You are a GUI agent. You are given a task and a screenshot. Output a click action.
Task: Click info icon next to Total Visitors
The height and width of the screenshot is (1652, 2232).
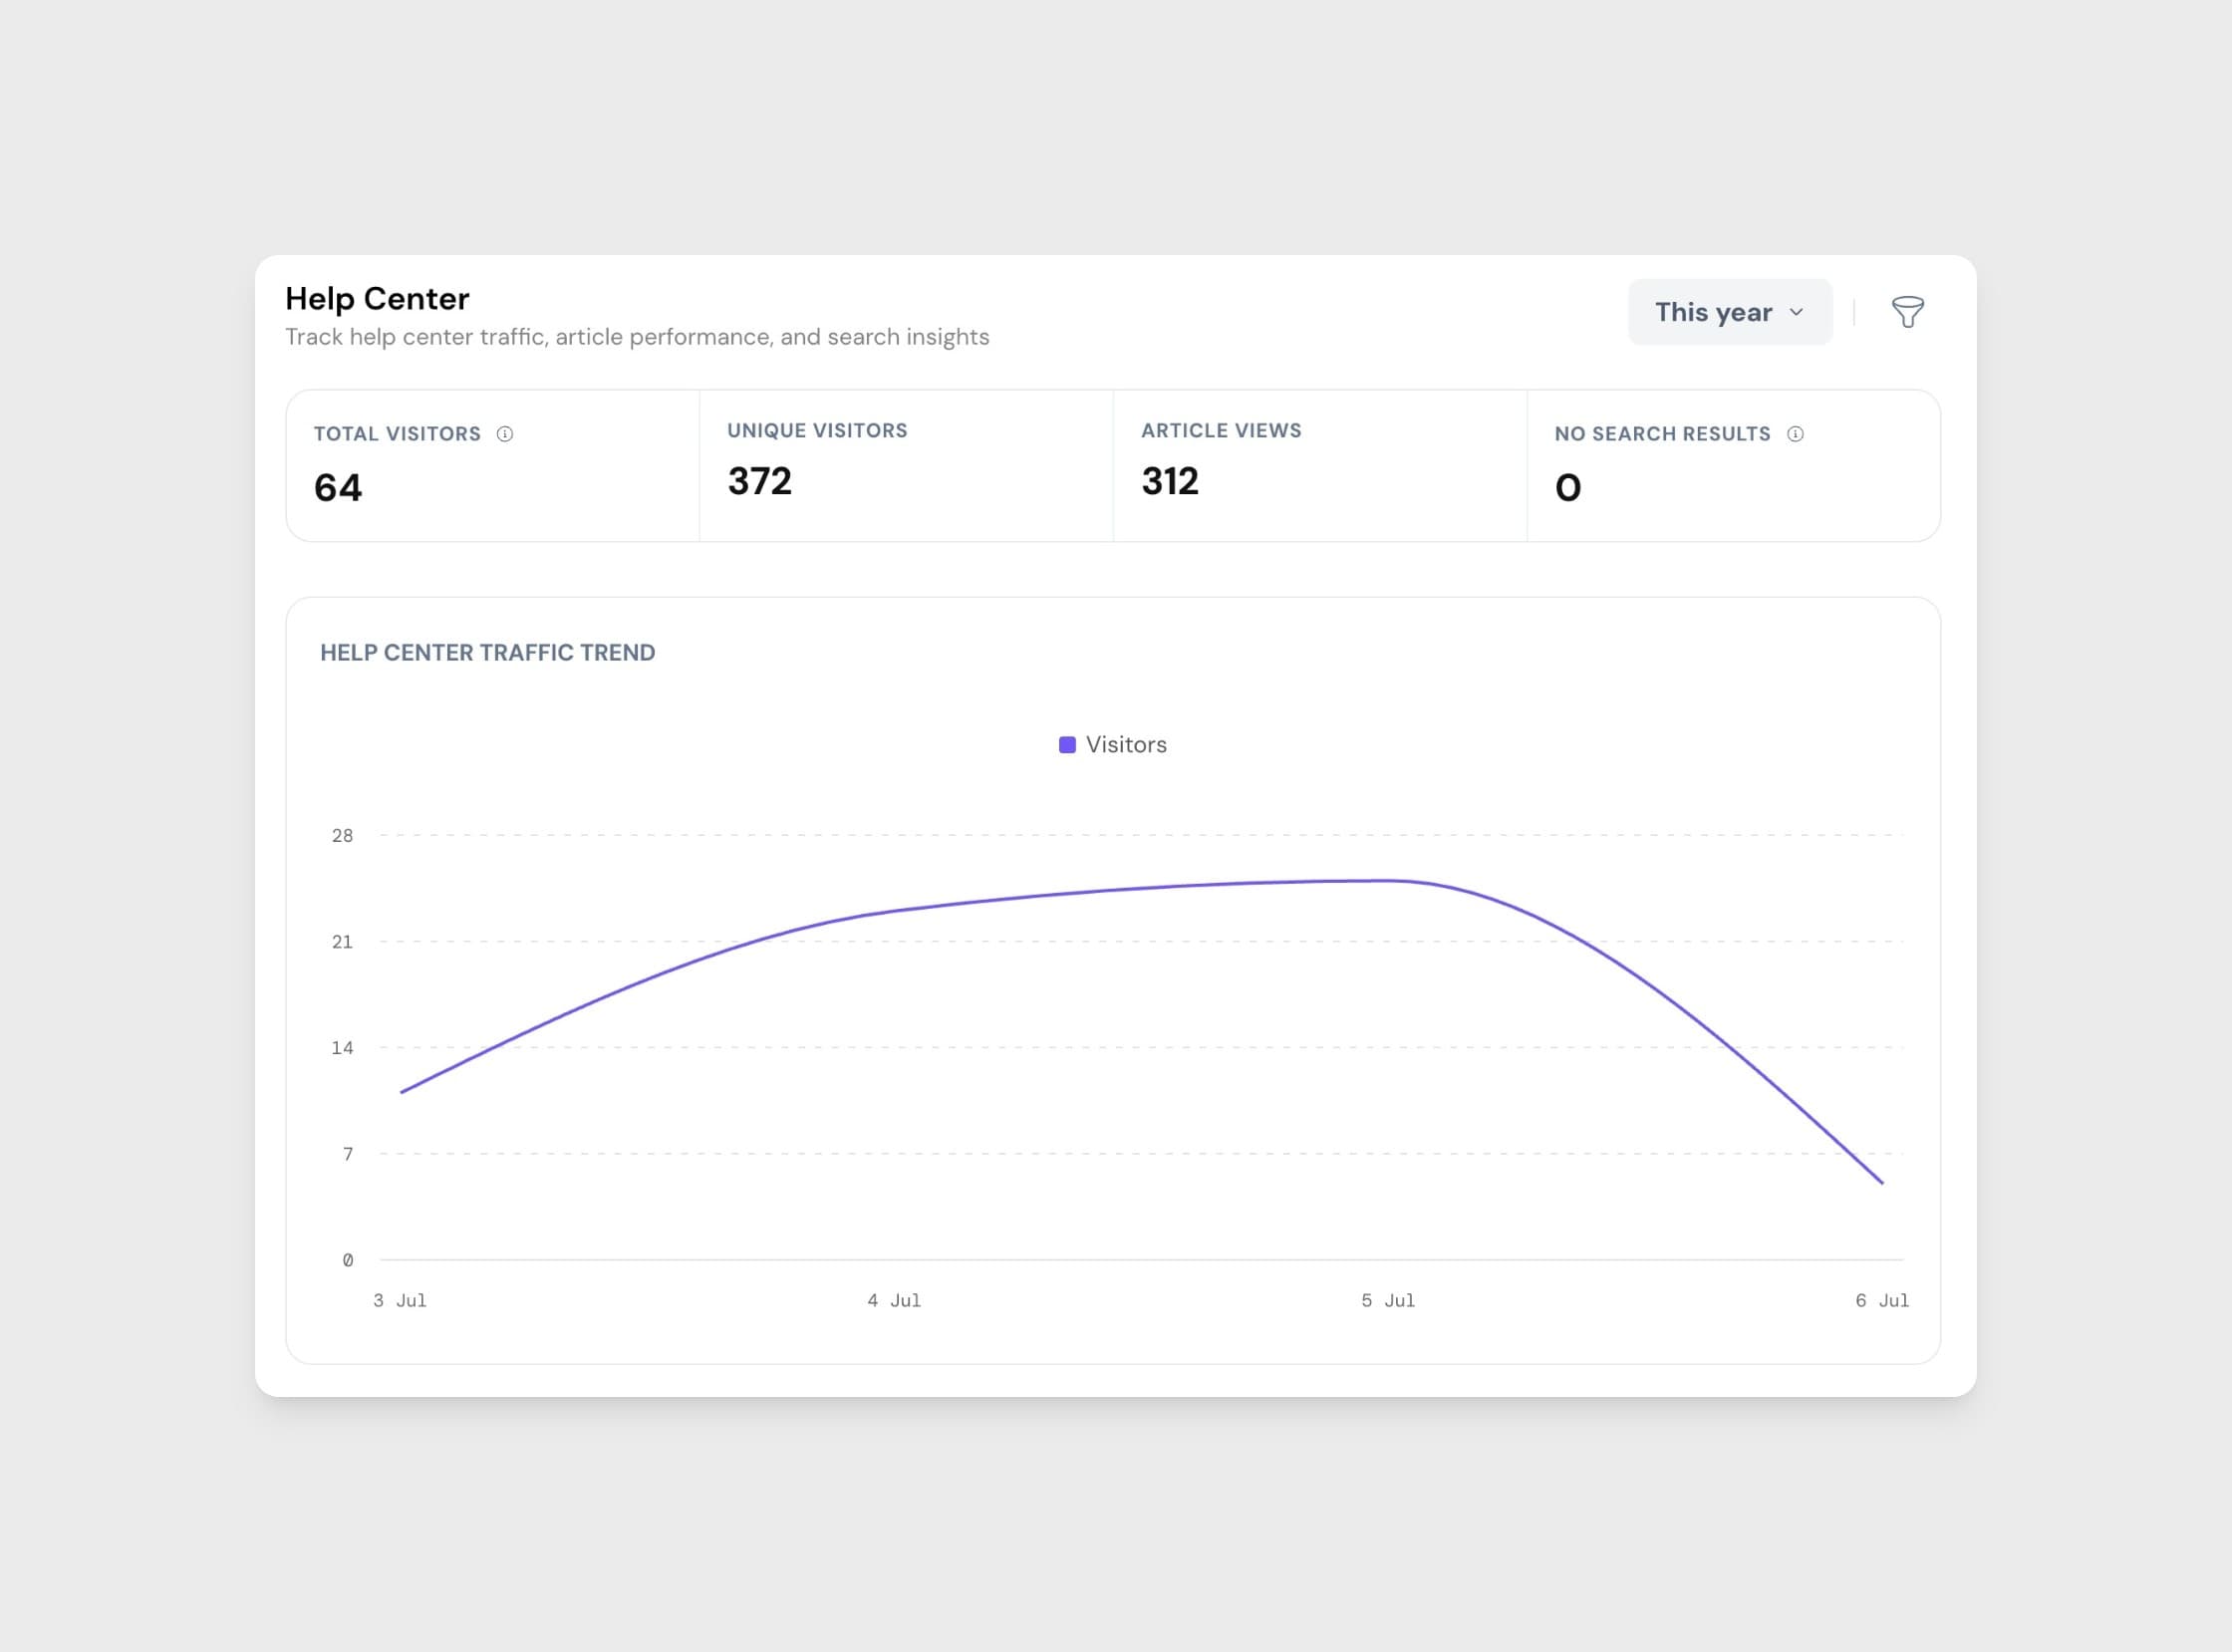pos(505,434)
